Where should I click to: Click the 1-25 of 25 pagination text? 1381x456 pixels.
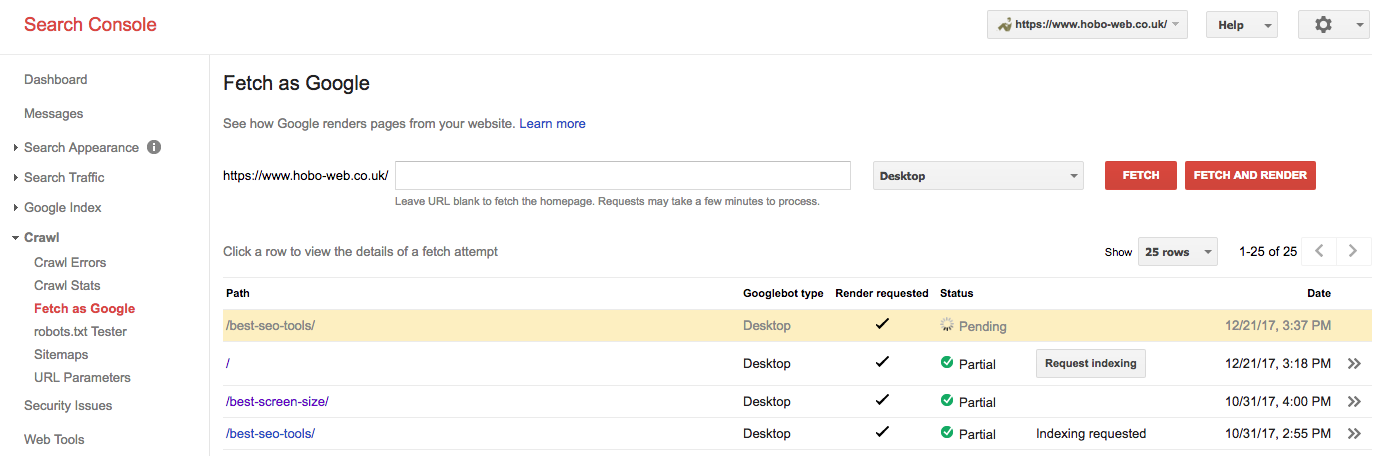pyautogui.click(x=1268, y=252)
